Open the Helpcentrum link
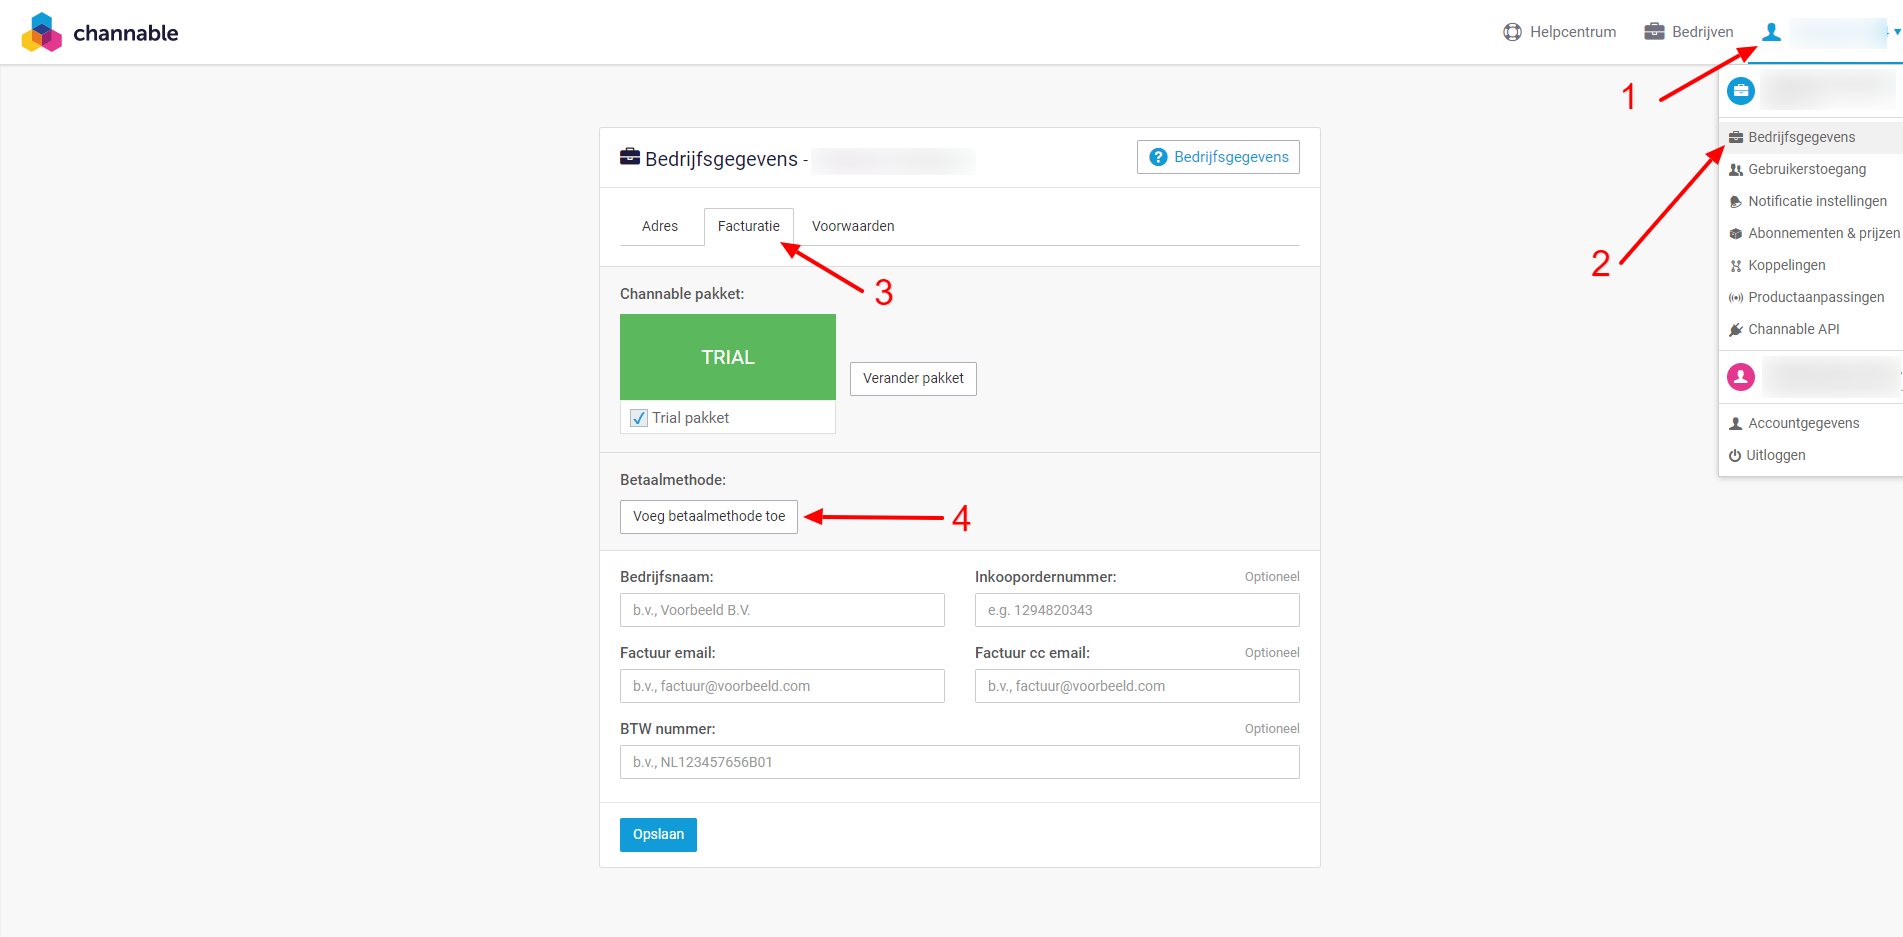1903x937 pixels. (x=1560, y=32)
